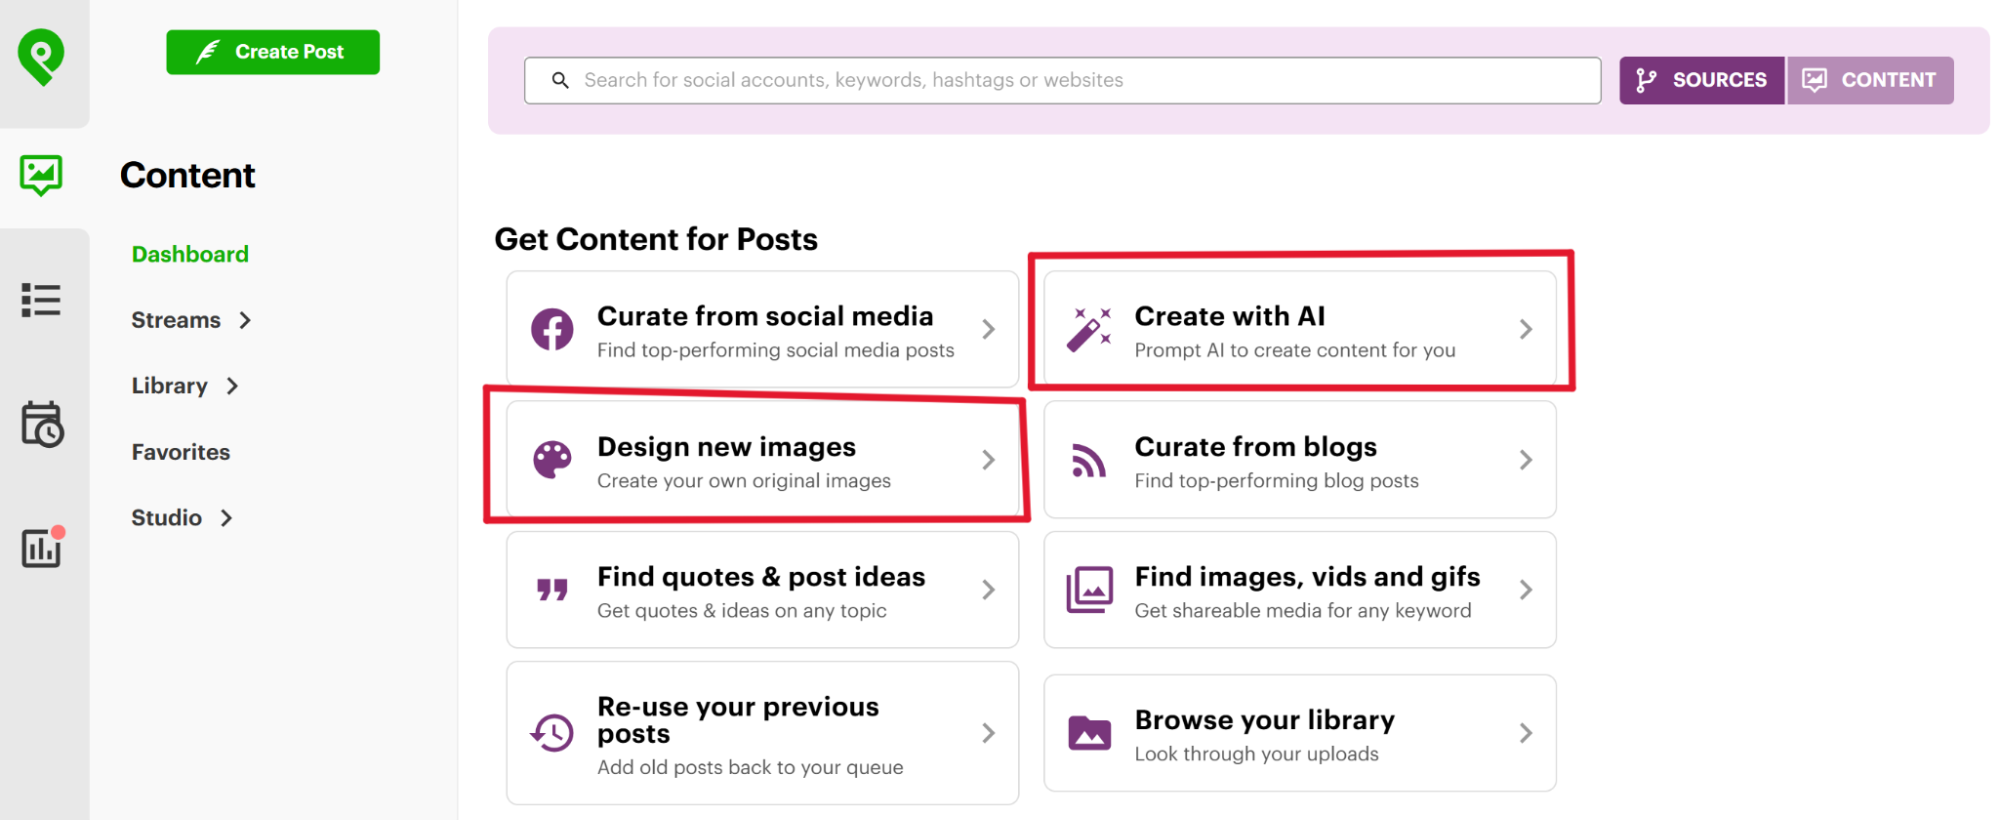1999x820 pixels.
Task: Click the green Create Post button
Action: tap(273, 52)
